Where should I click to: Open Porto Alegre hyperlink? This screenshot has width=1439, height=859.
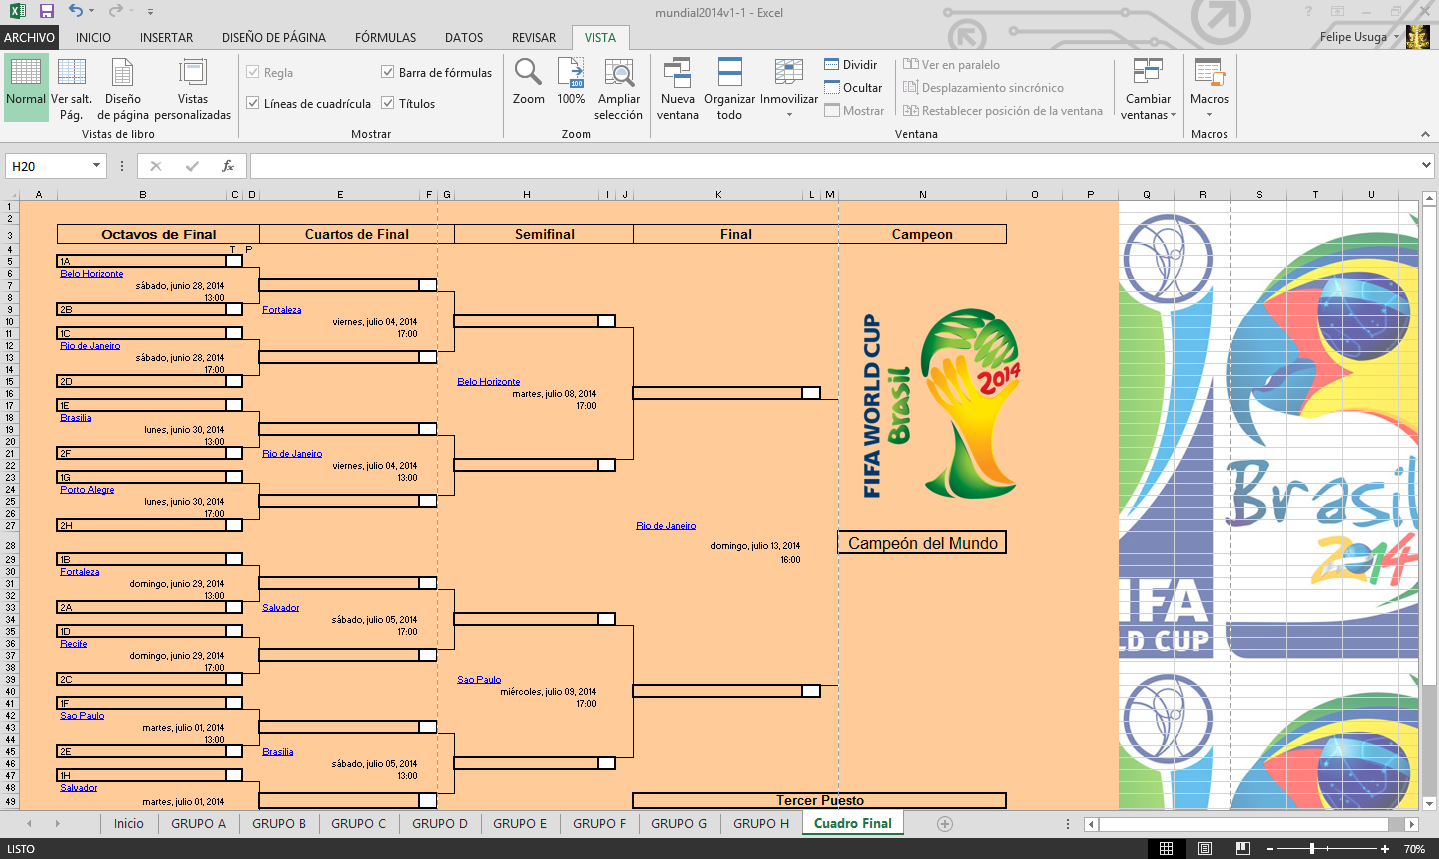[x=87, y=489]
